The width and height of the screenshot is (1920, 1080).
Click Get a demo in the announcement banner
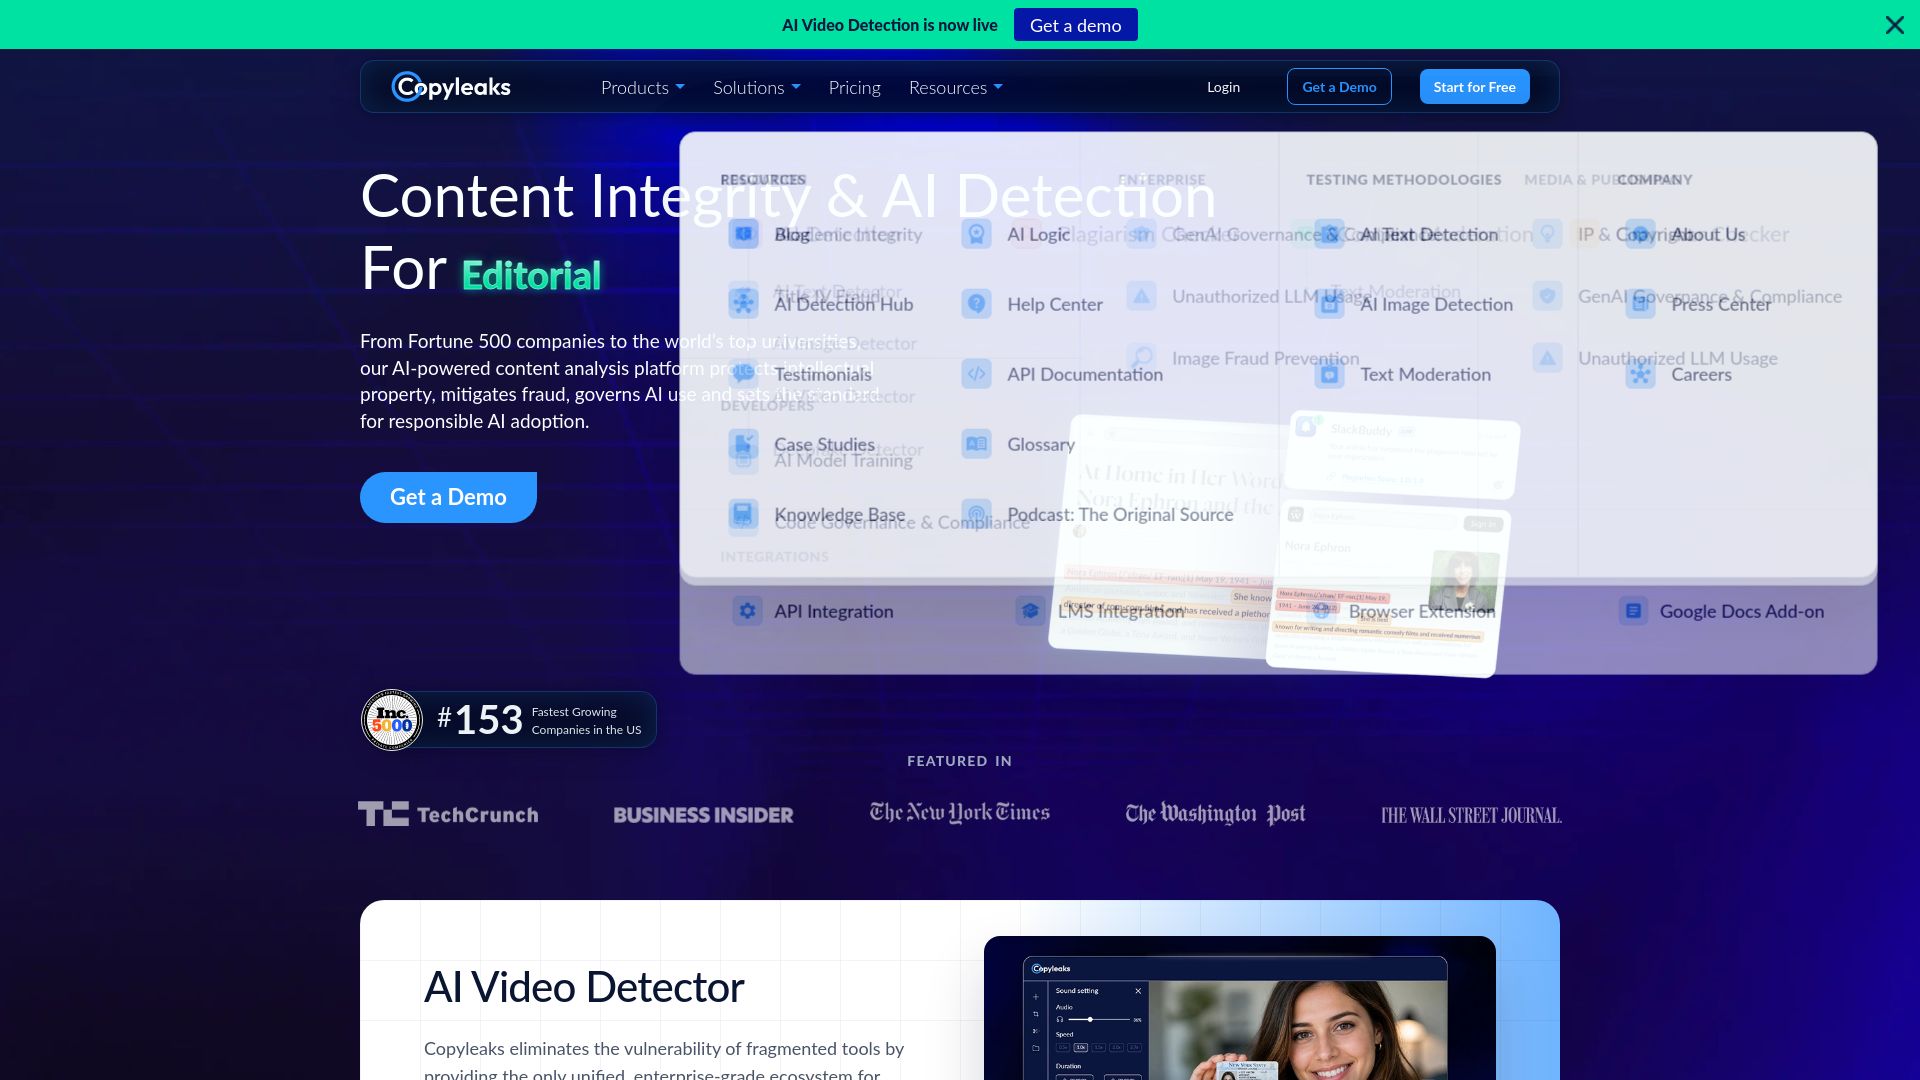click(1075, 25)
